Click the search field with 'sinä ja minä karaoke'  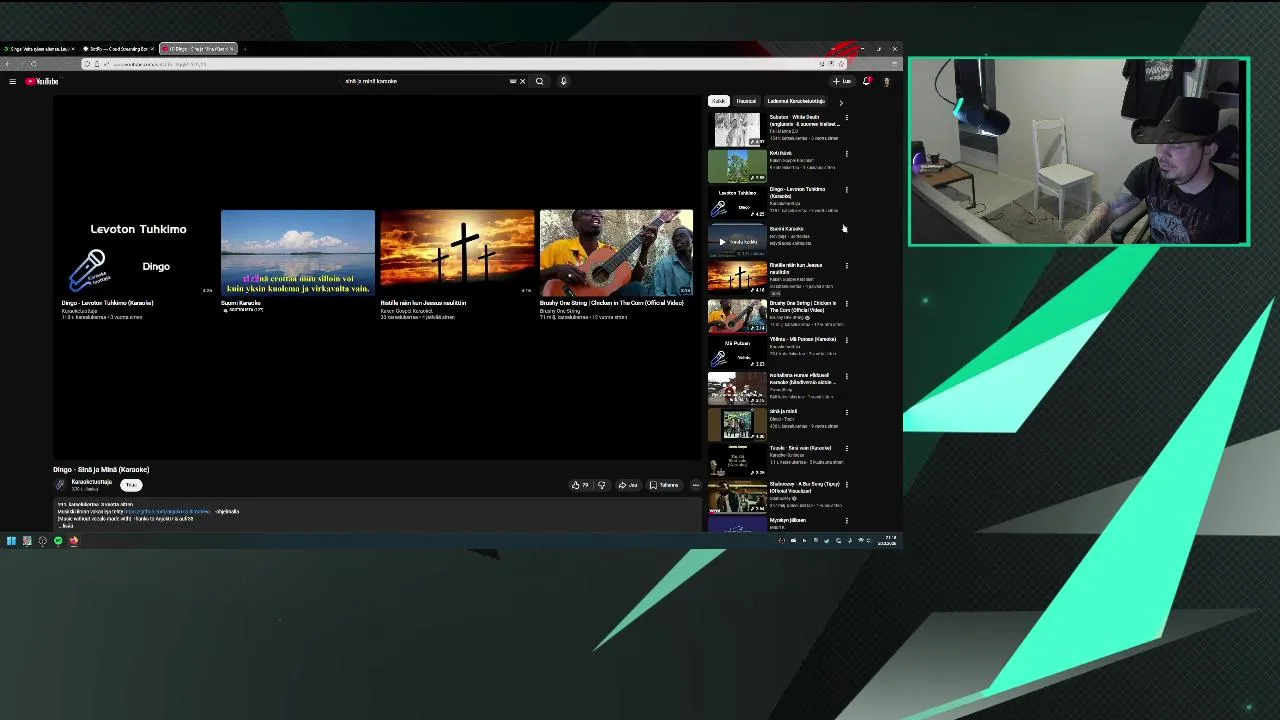pos(425,81)
